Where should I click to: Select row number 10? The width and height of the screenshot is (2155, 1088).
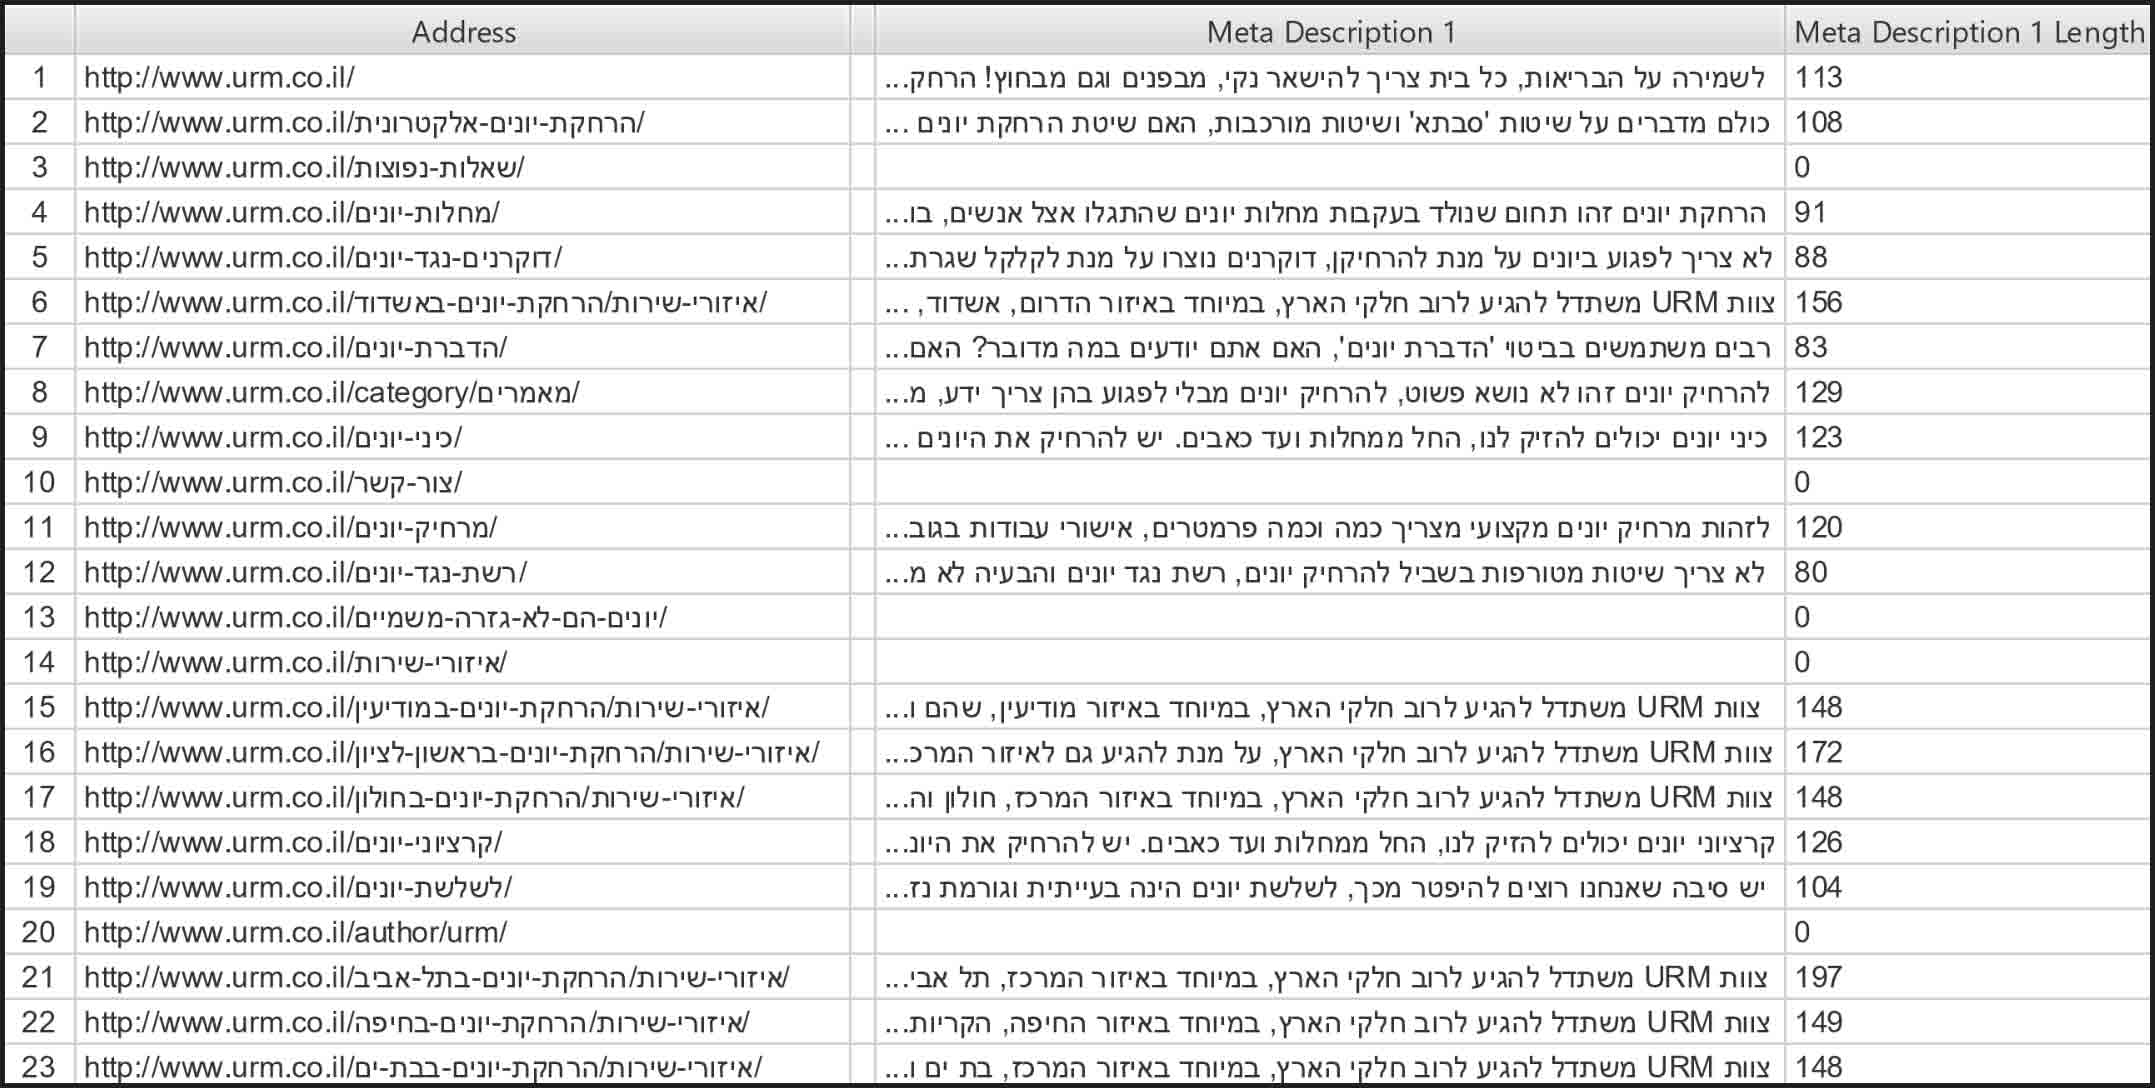tap(39, 482)
